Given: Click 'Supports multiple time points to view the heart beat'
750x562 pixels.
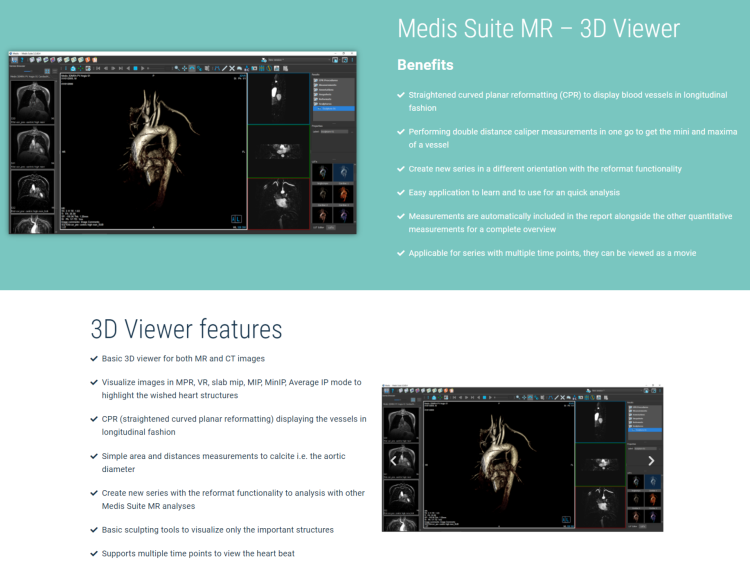Looking at the screenshot, I should point(198,553).
